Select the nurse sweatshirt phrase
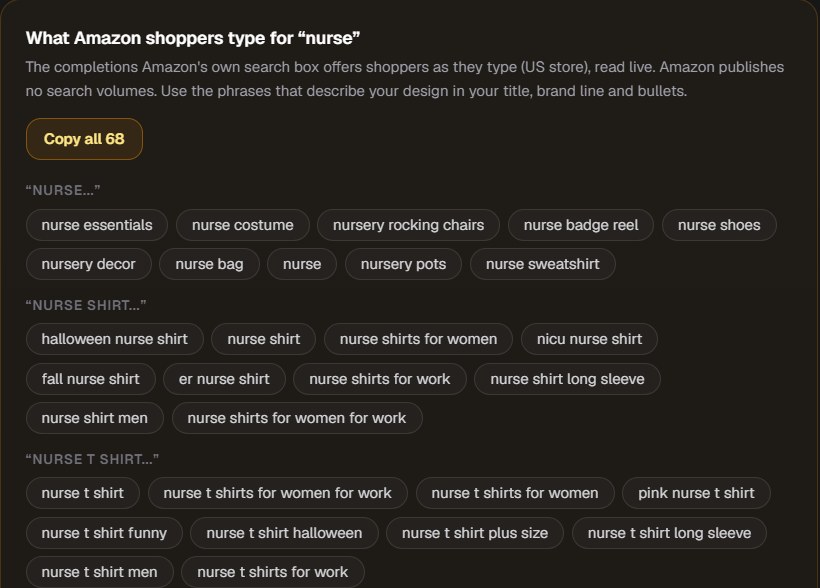The image size is (820, 588). point(542,264)
